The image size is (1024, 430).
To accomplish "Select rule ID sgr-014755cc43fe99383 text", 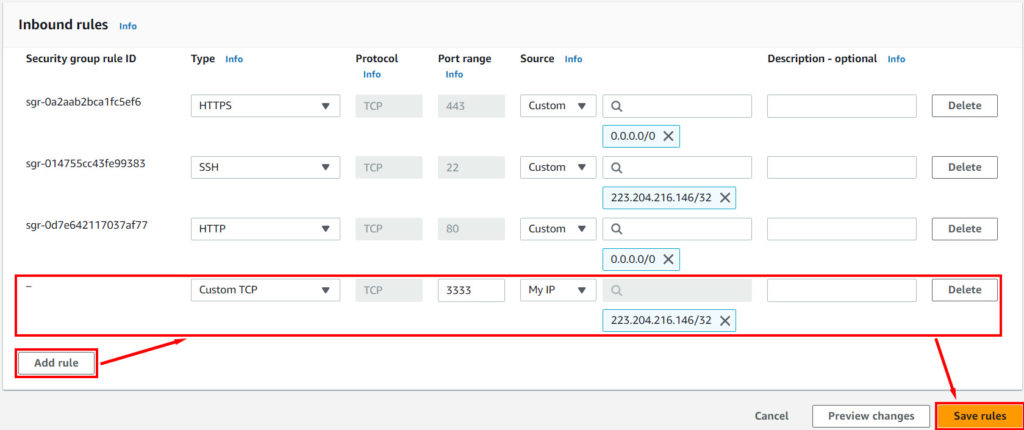I will coord(86,163).
